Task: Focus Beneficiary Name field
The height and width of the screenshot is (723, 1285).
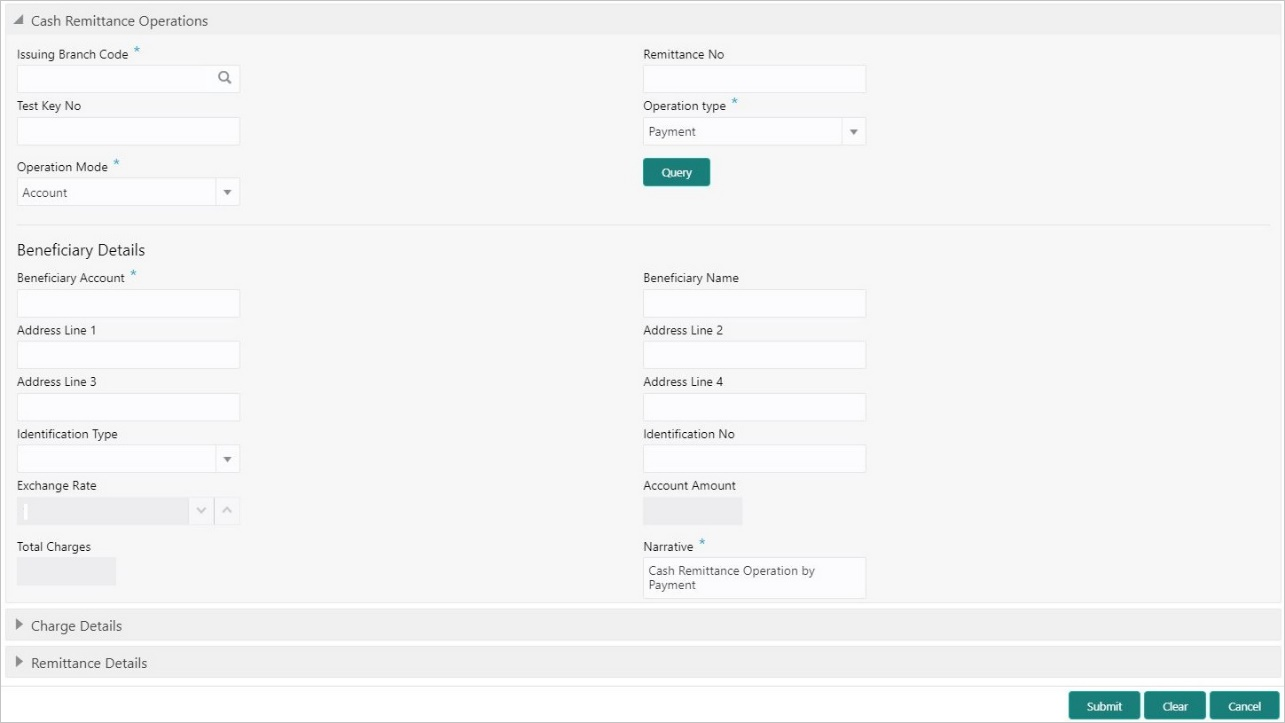Action: click(x=754, y=303)
